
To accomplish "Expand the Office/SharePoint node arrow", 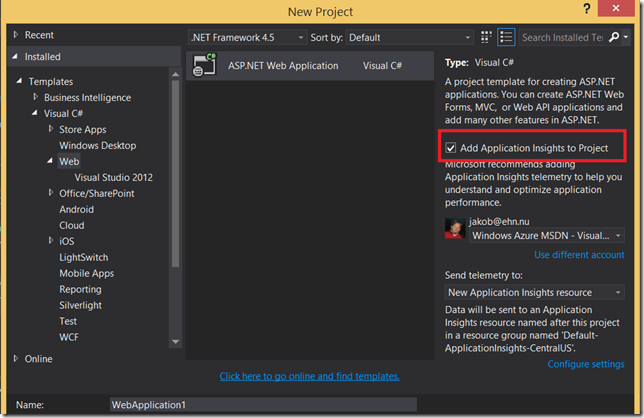I will (x=51, y=193).
